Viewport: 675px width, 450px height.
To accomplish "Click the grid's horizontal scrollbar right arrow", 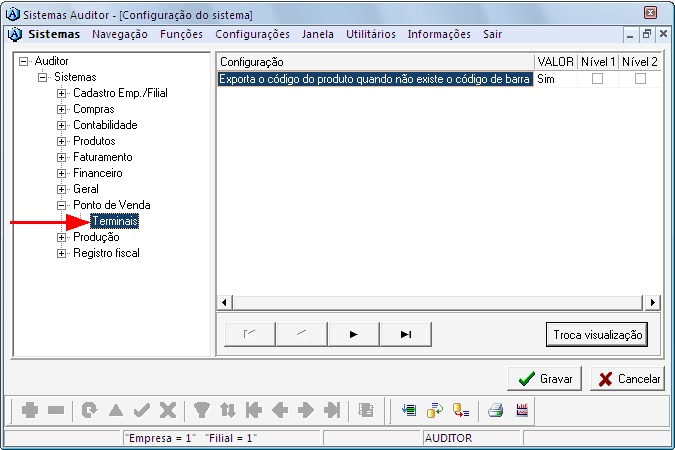I will point(653,302).
